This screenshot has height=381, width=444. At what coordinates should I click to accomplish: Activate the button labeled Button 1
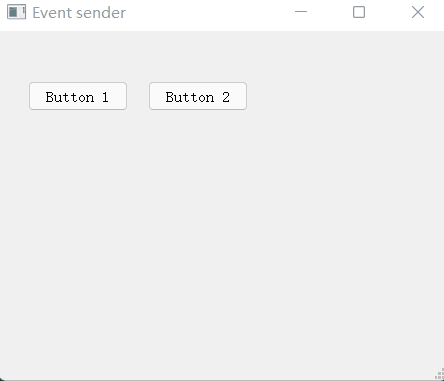point(78,96)
